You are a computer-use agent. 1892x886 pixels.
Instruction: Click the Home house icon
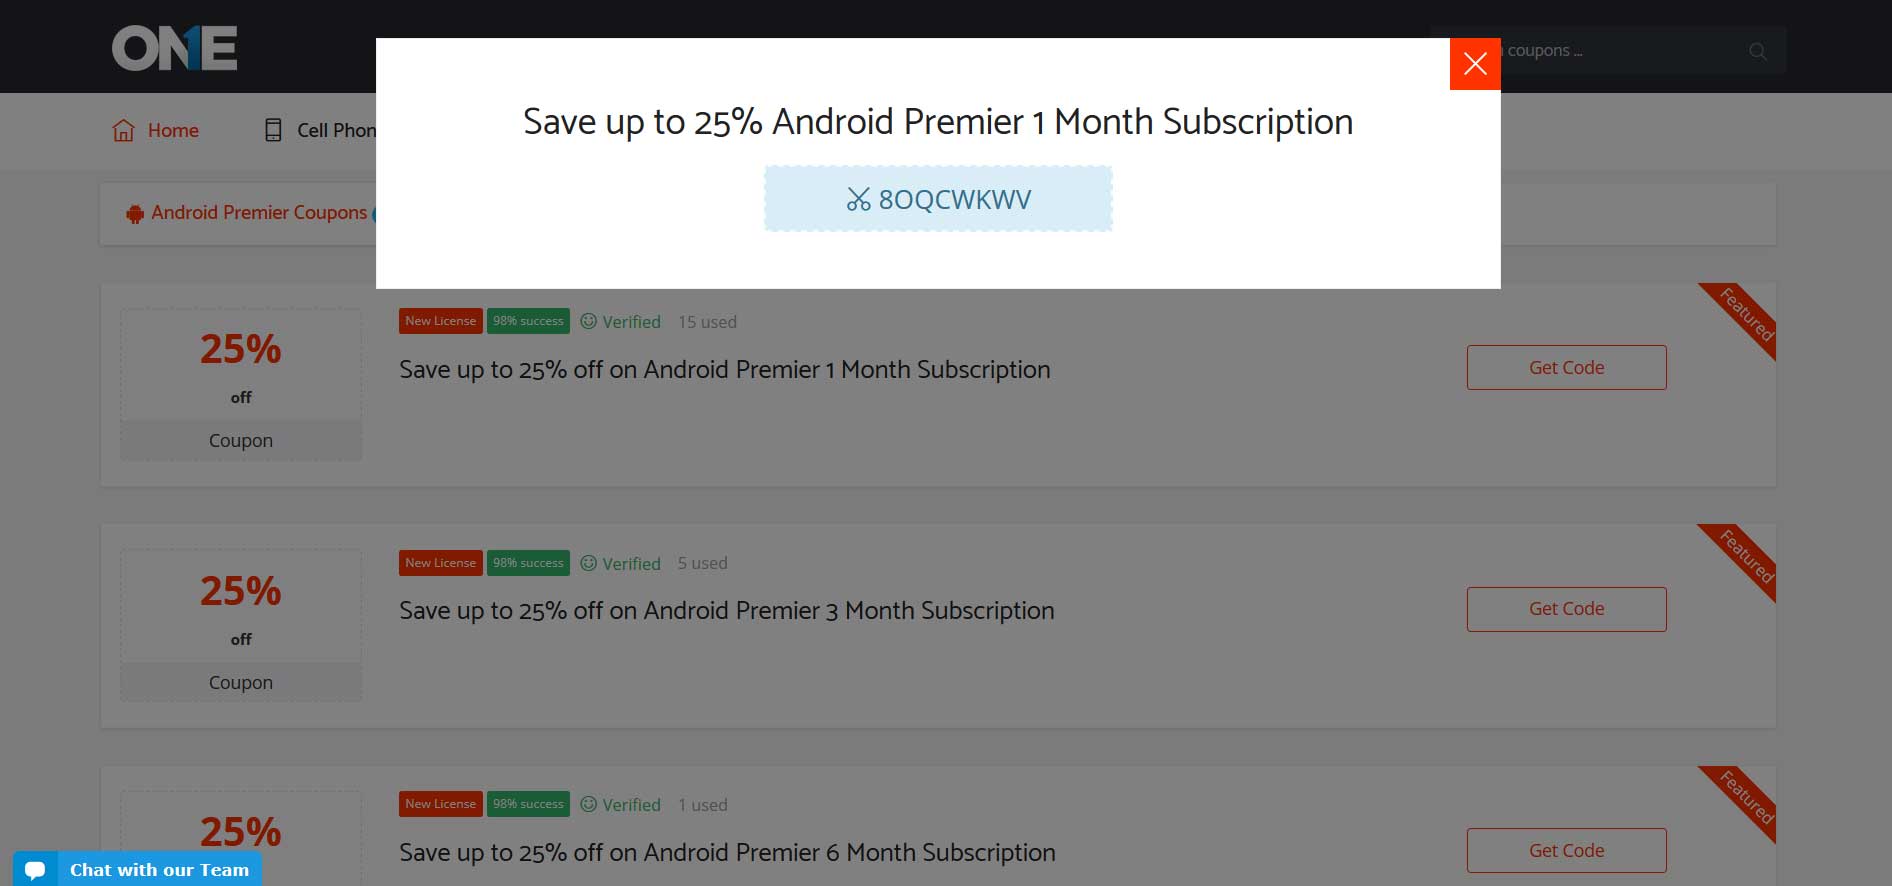[x=123, y=131]
